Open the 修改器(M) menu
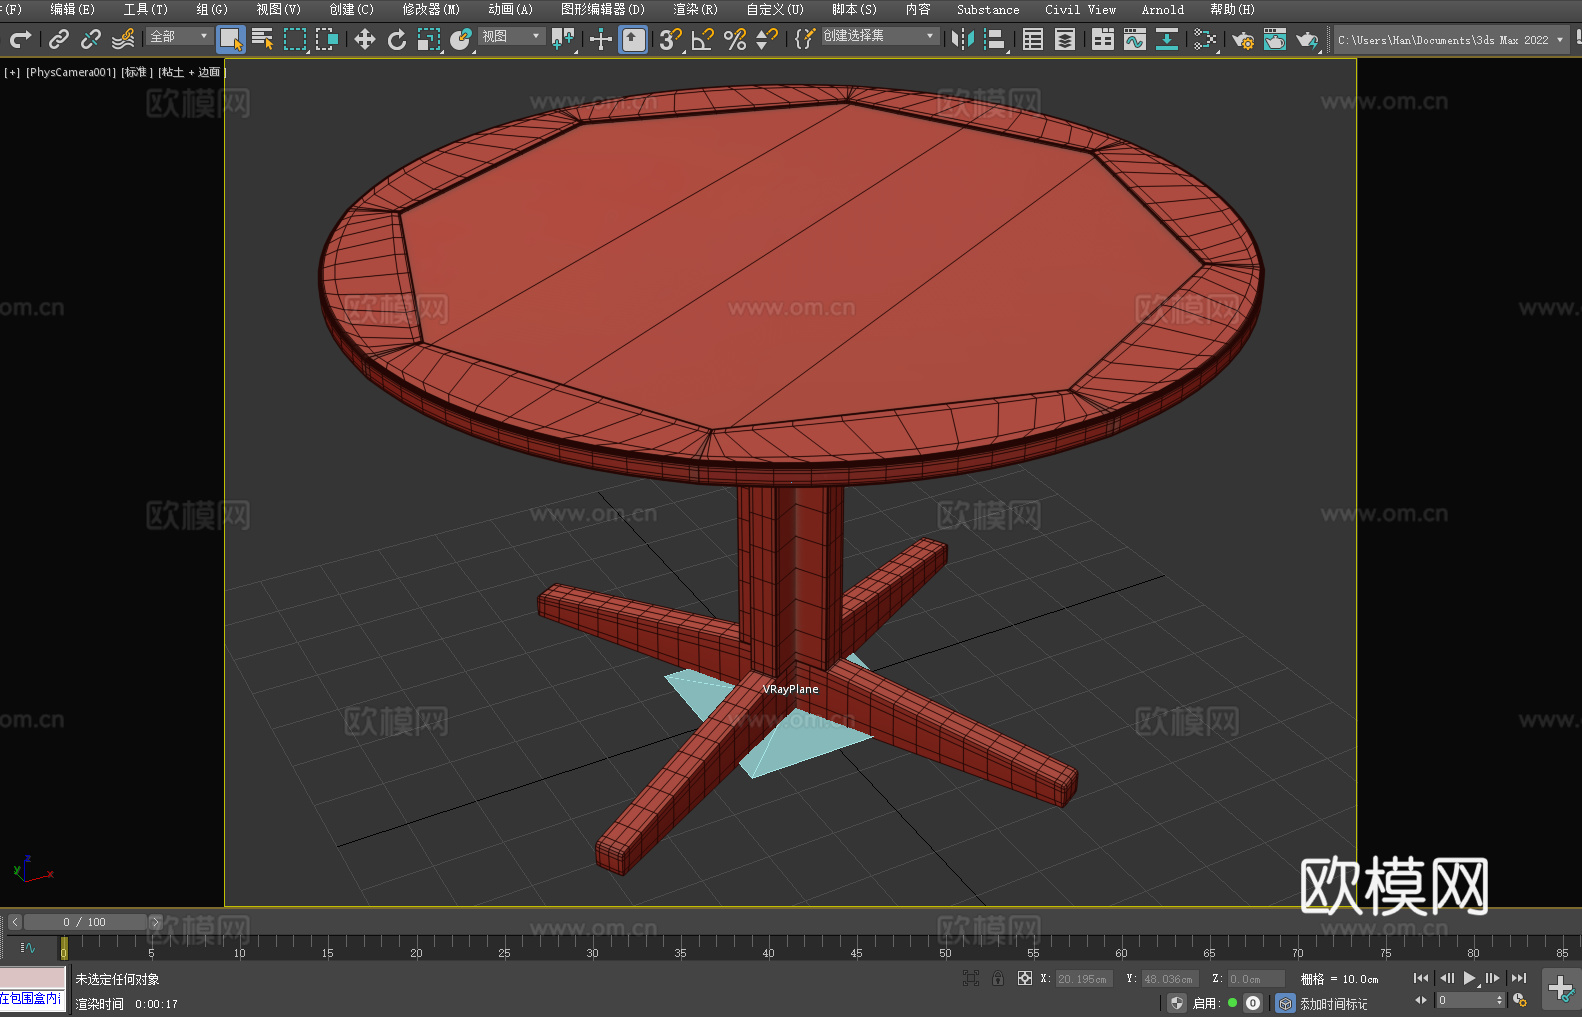Image resolution: width=1582 pixels, height=1017 pixels. tap(431, 9)
